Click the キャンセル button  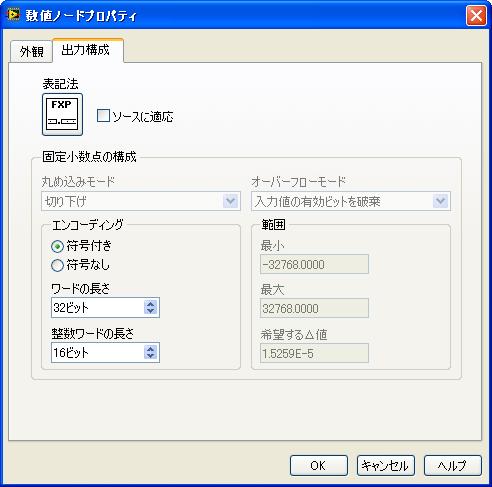pos(386,465)
